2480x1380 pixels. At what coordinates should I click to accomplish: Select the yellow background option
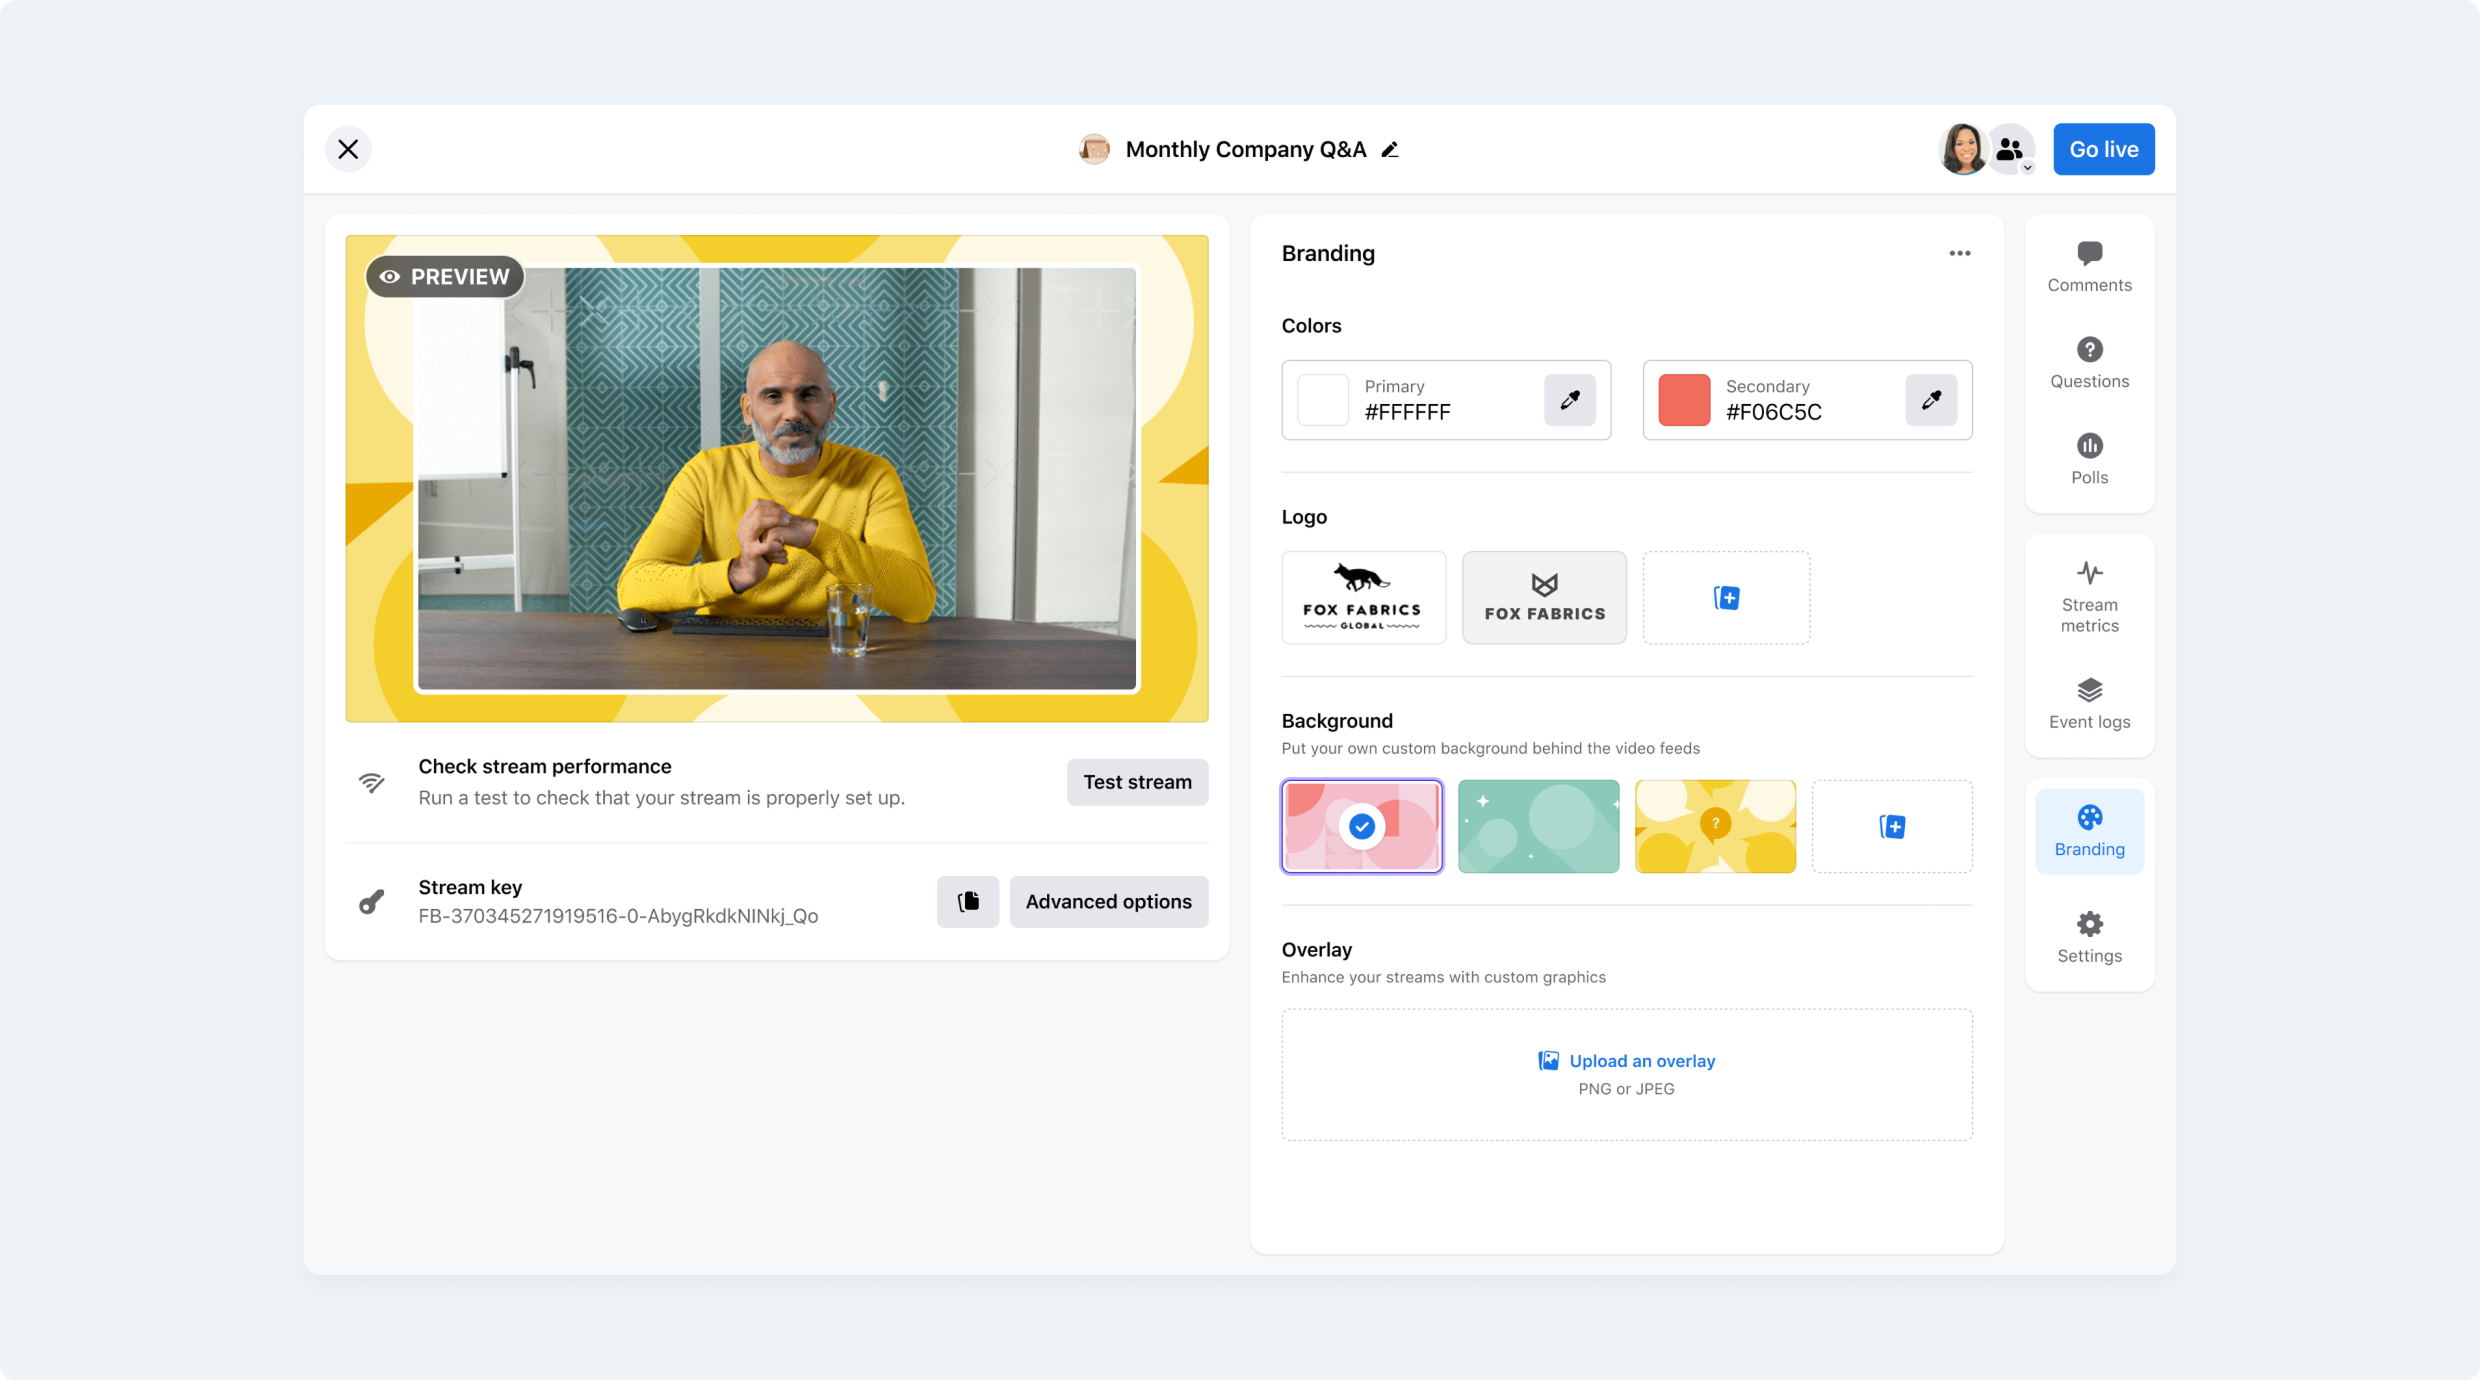point(1714,826)
